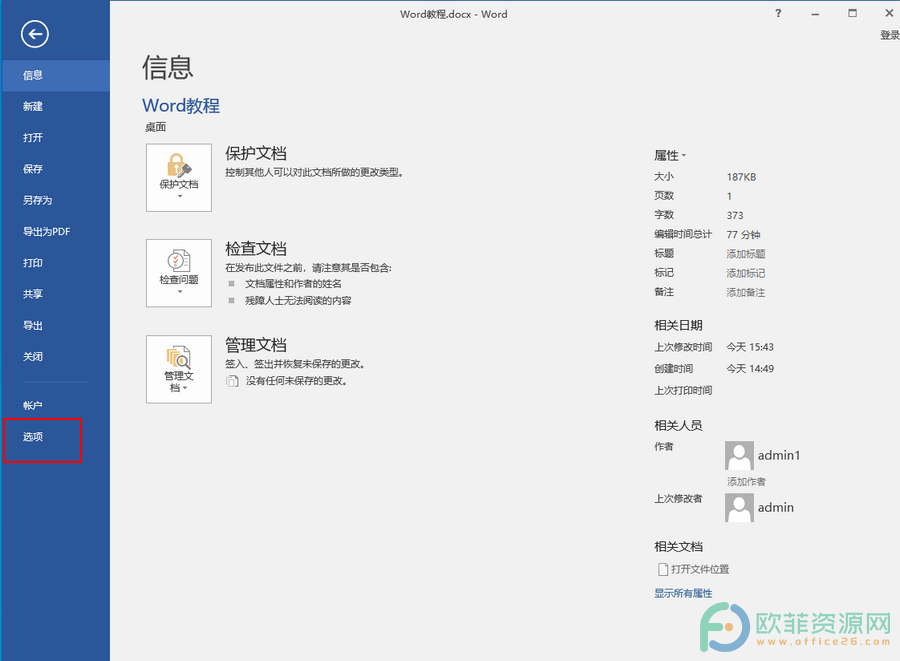Click the 管理文档 section heading
Viewport: 900px width, 661px height.
[x=256, y=345]
